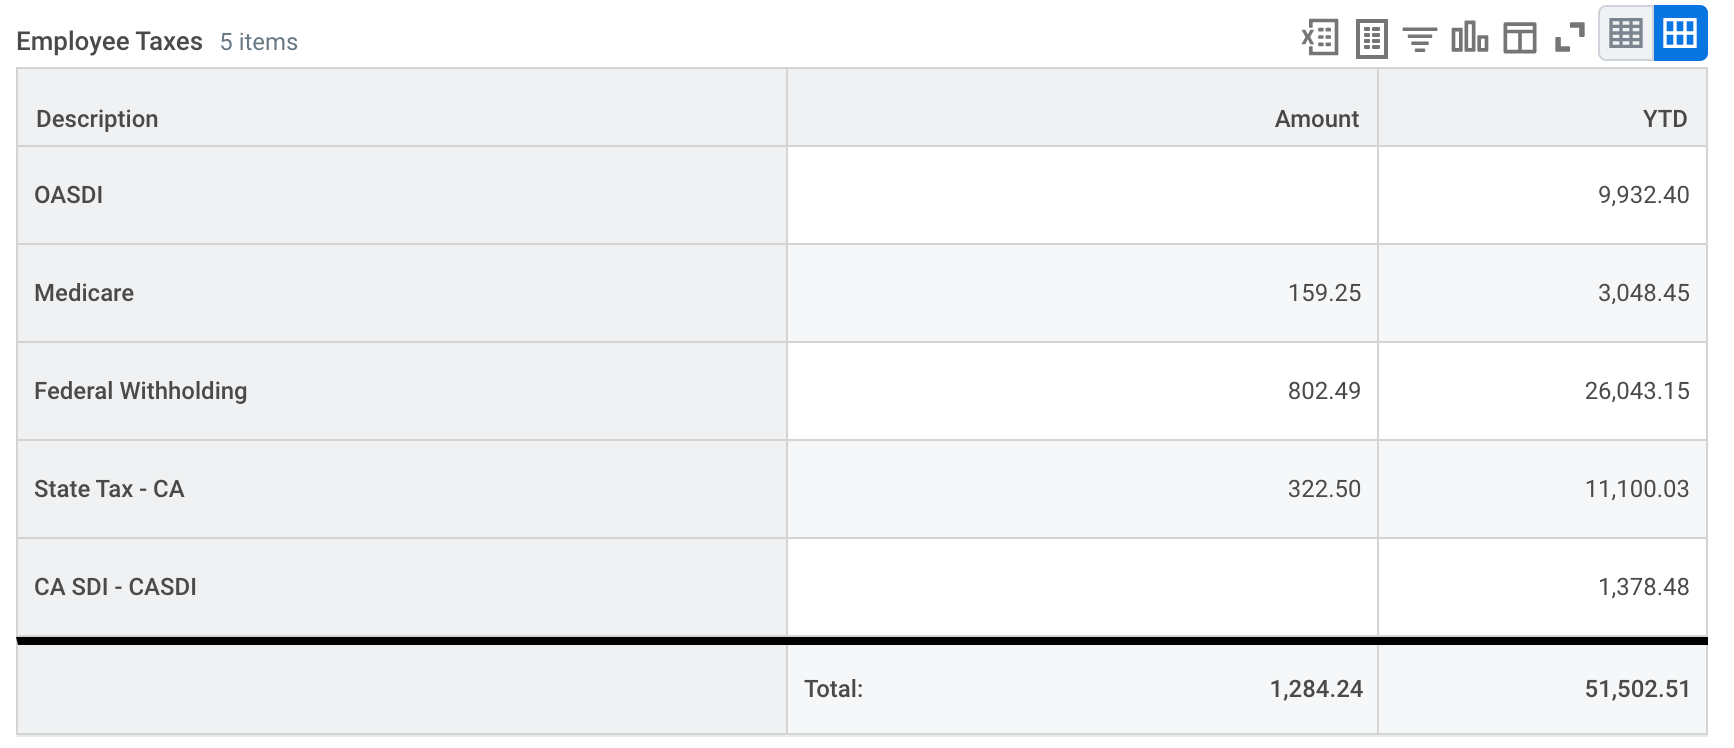
Task: Click the State Tax - CA row
Action: tap(109, 489)
